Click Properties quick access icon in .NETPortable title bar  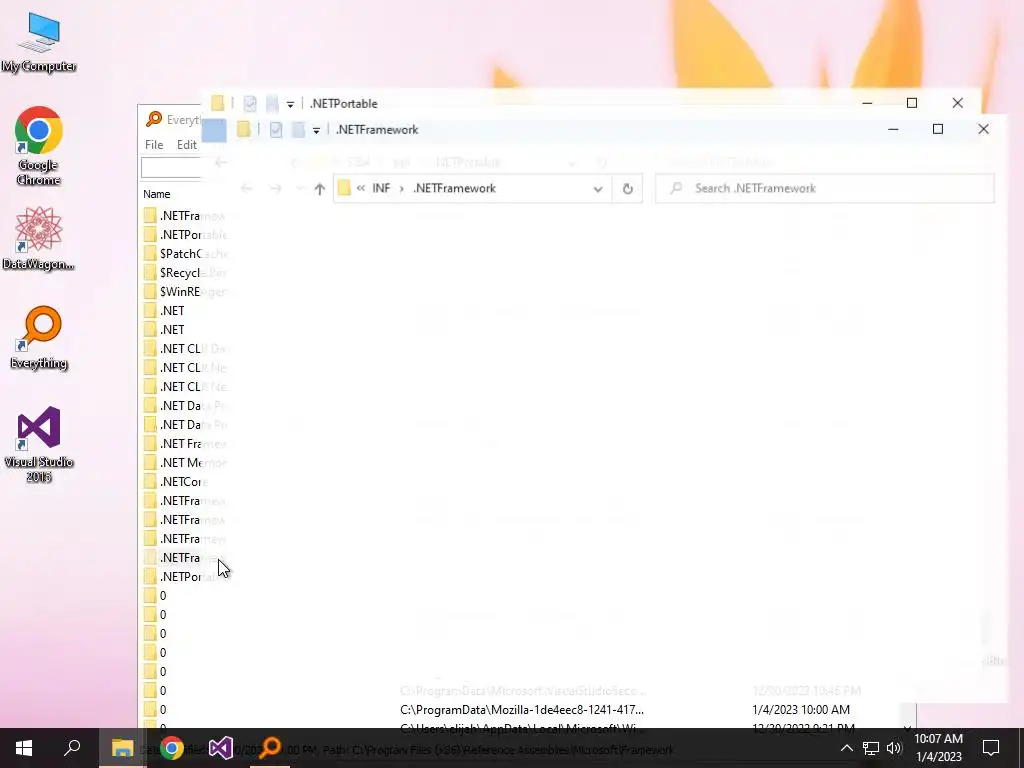[x=249, y=103]
